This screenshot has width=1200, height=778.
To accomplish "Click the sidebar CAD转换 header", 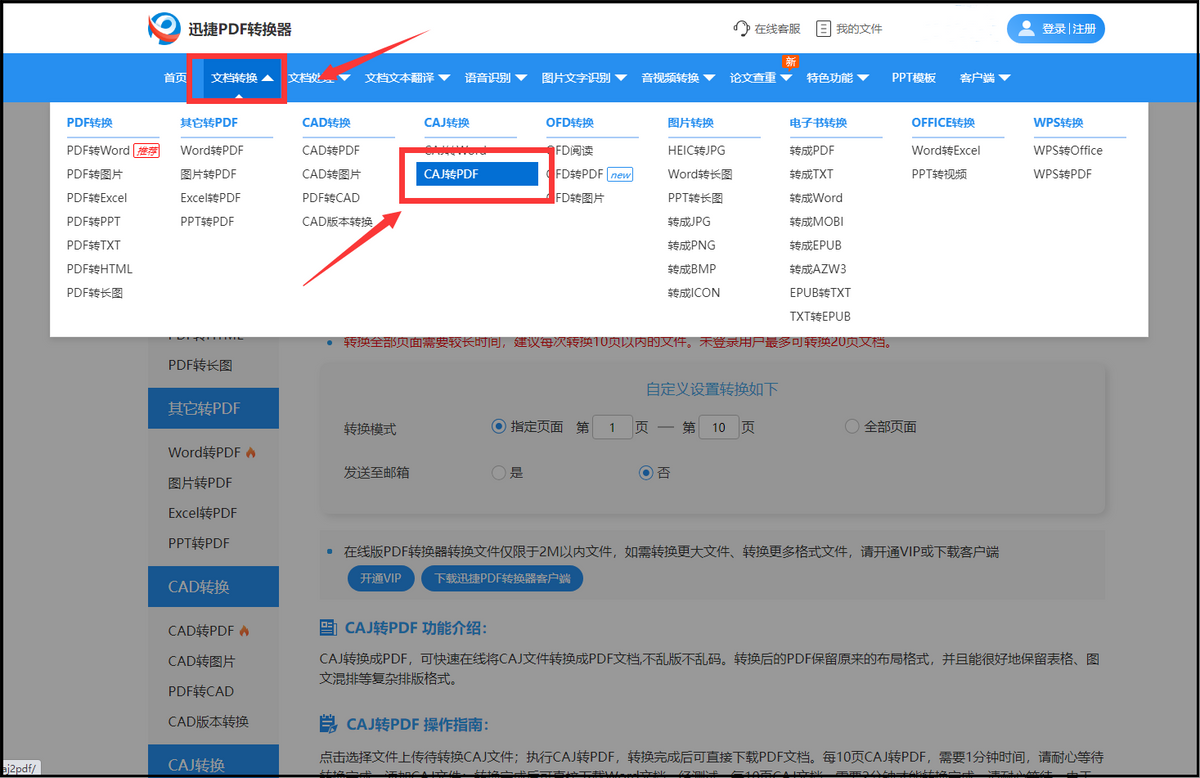I will point(213,587).
